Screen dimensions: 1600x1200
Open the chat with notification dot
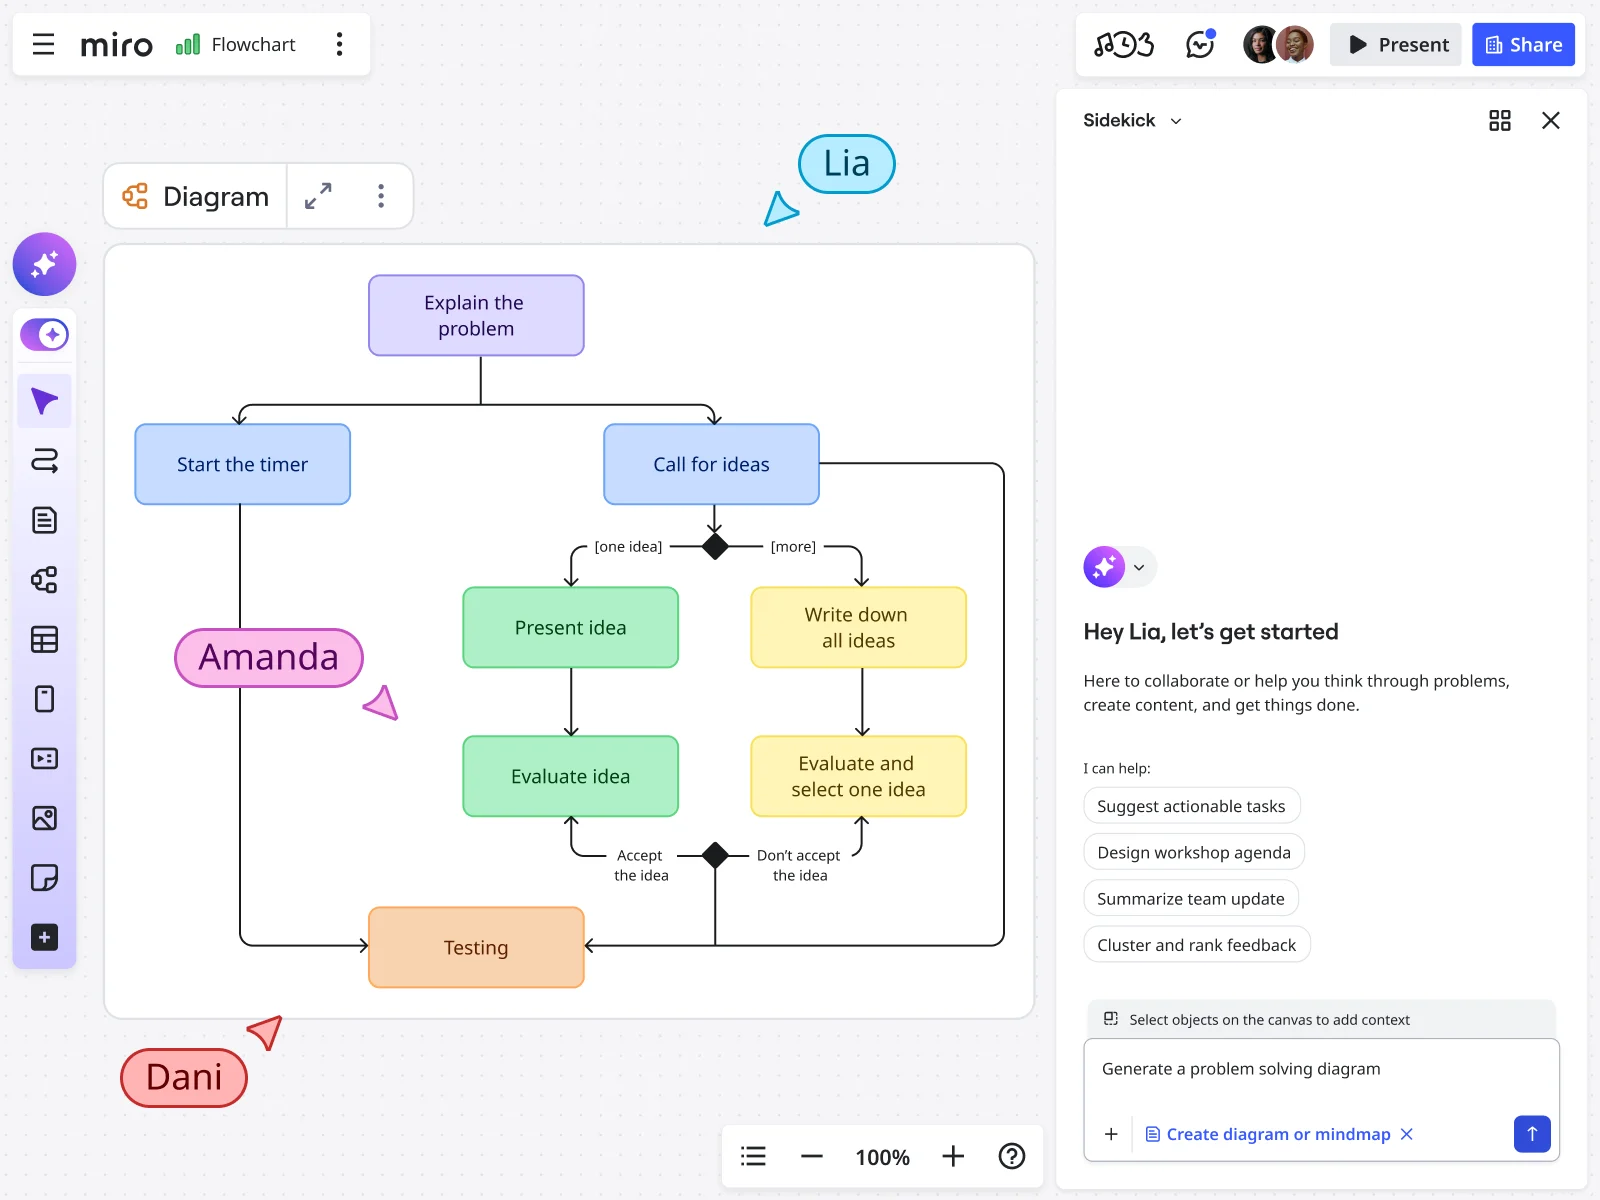[1199, 44]
